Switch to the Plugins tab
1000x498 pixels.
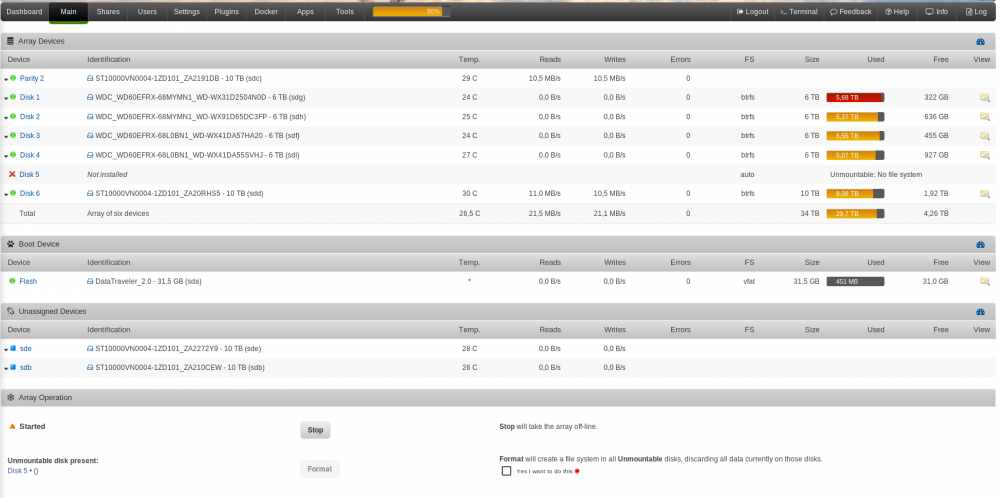click(x=226, y=11)
